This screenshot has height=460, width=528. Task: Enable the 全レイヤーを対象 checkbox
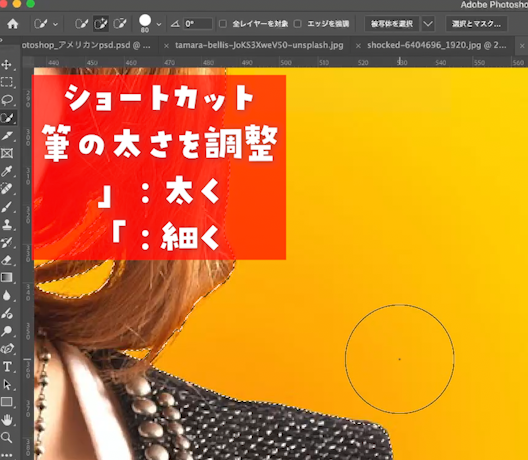point(223,24)
